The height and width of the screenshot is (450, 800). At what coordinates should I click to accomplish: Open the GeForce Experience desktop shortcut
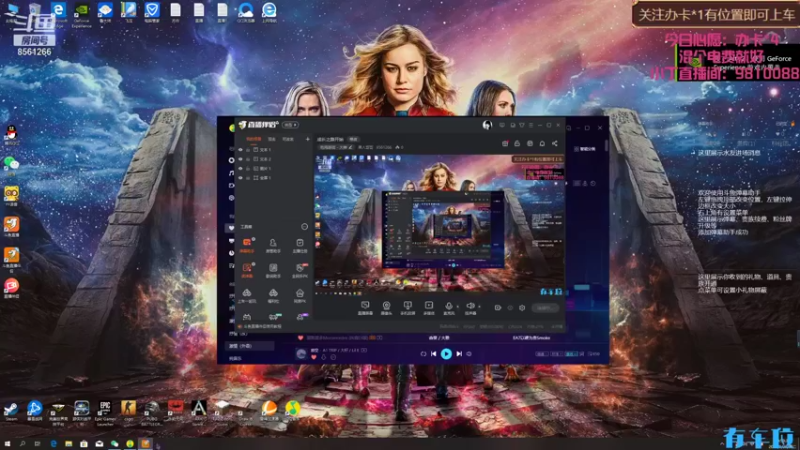[x=82, y=15]
